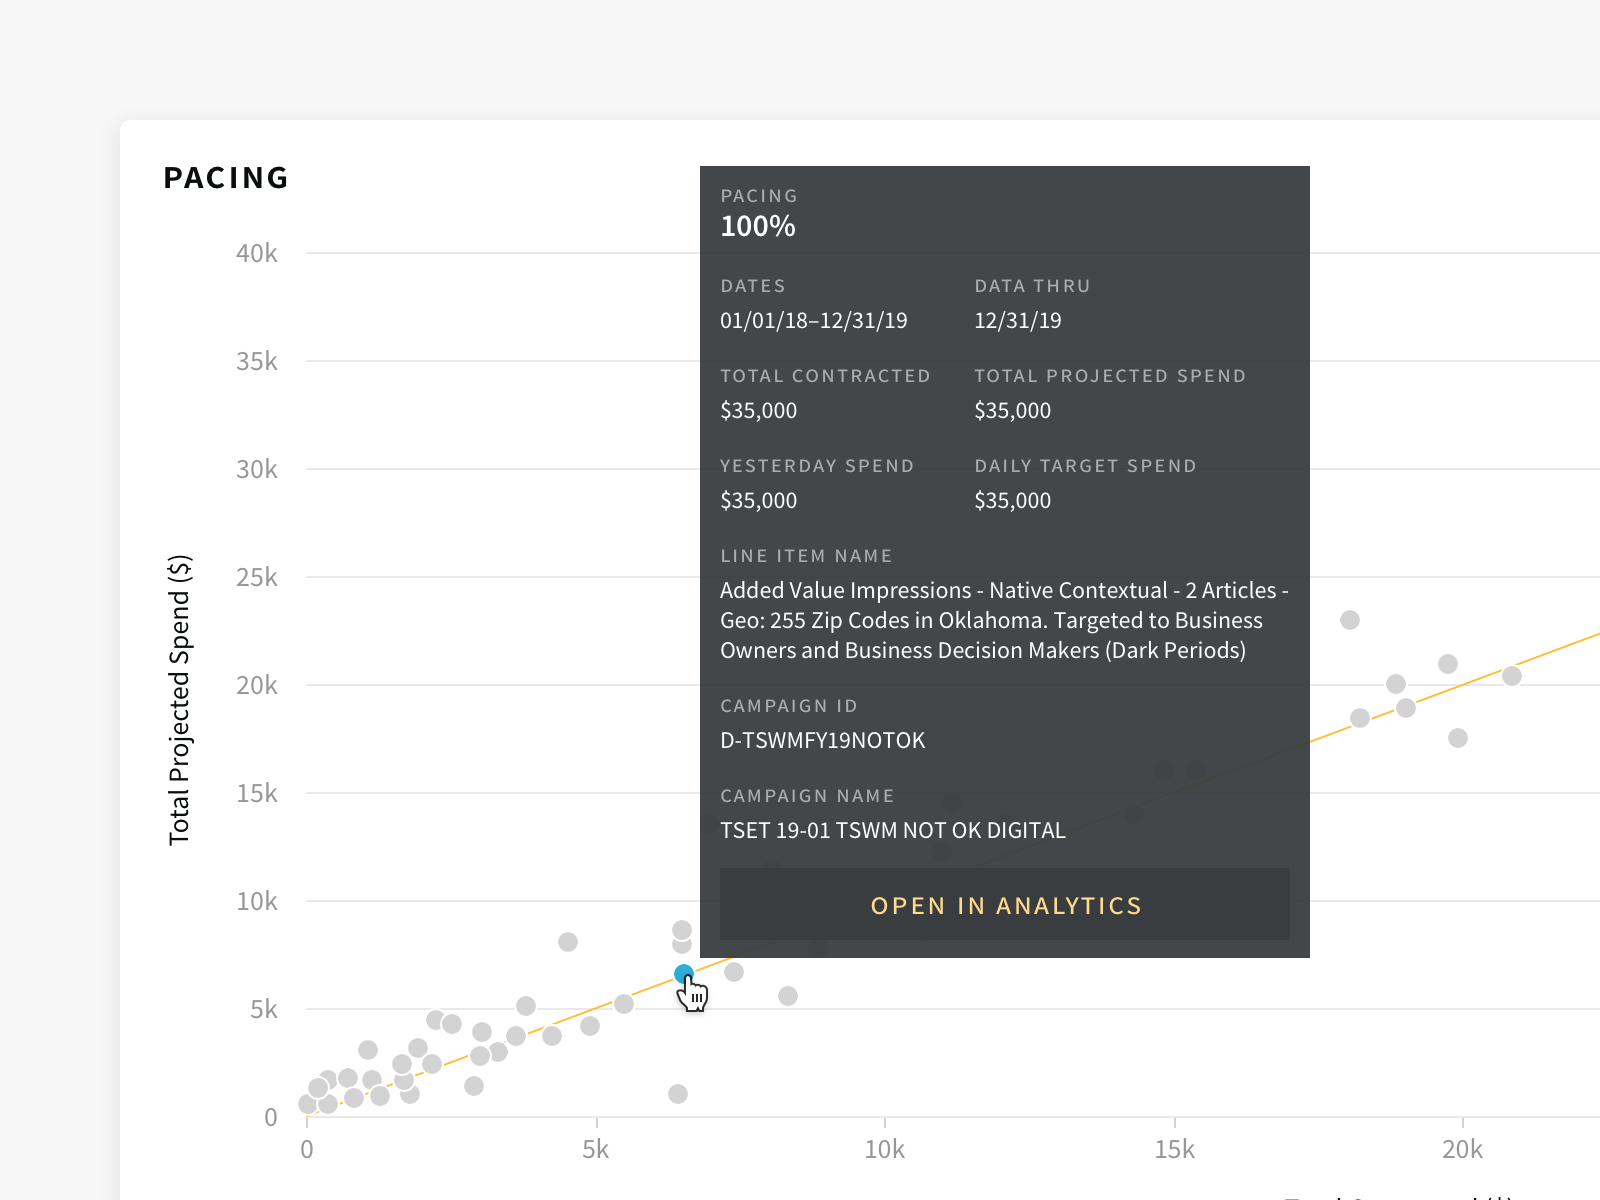
Task: Click the PACING chart title
Action: click(x=226, y=177)
